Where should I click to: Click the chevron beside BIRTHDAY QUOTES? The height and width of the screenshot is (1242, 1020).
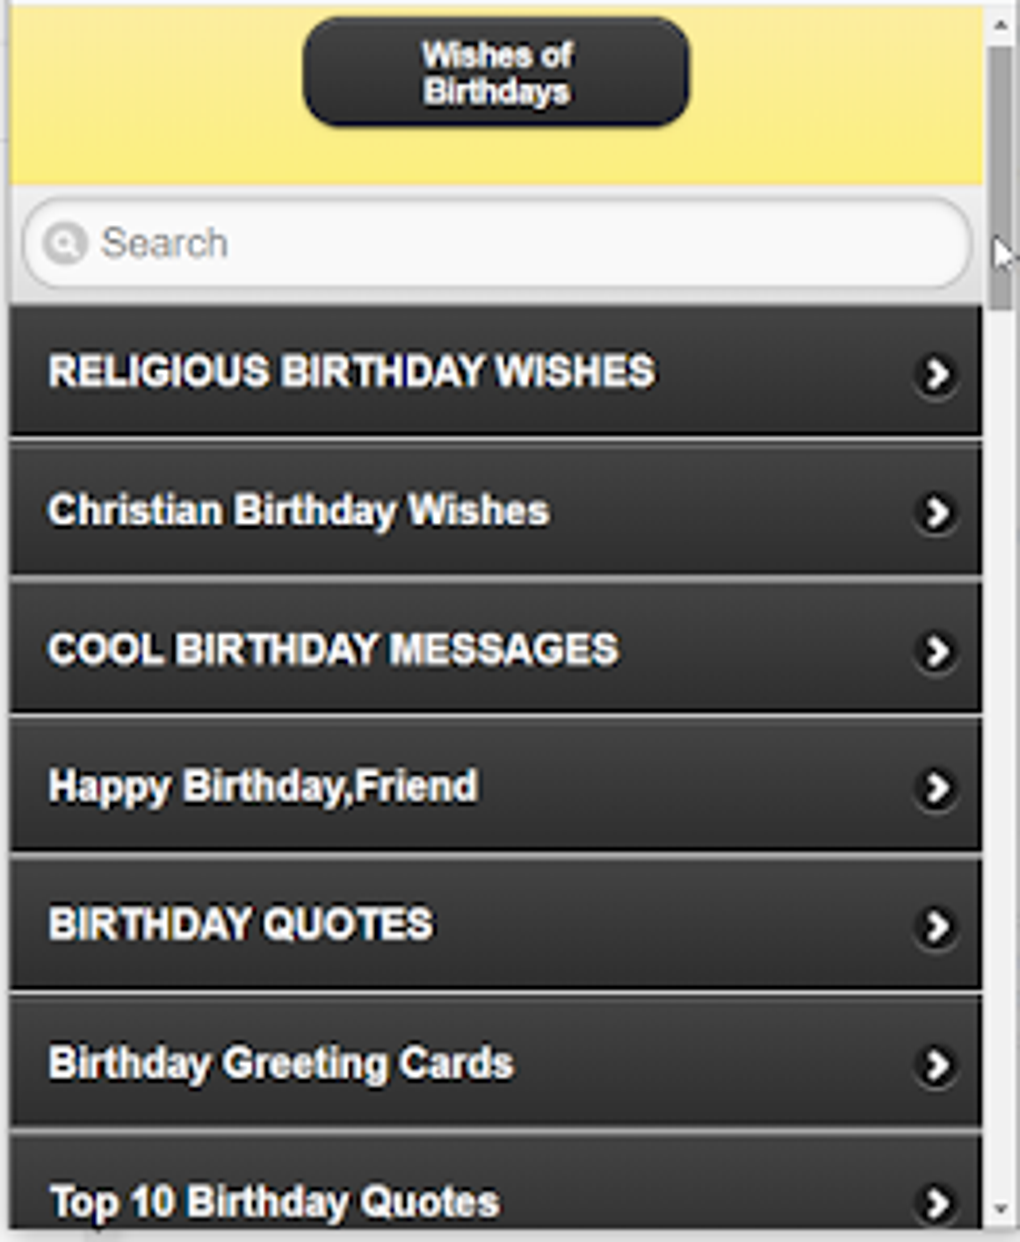(936, 926)
